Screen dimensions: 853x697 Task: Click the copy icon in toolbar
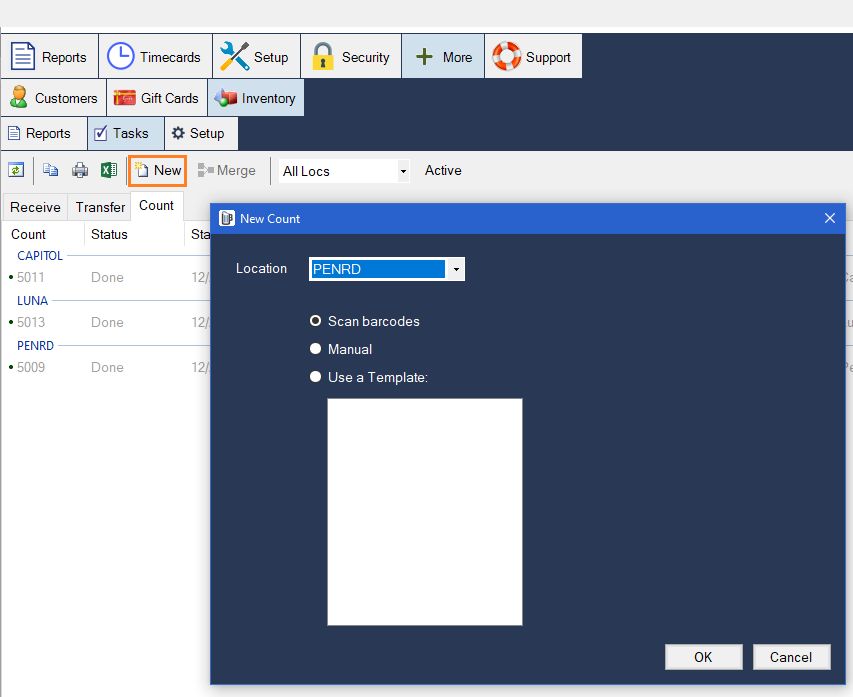point(51,170)
